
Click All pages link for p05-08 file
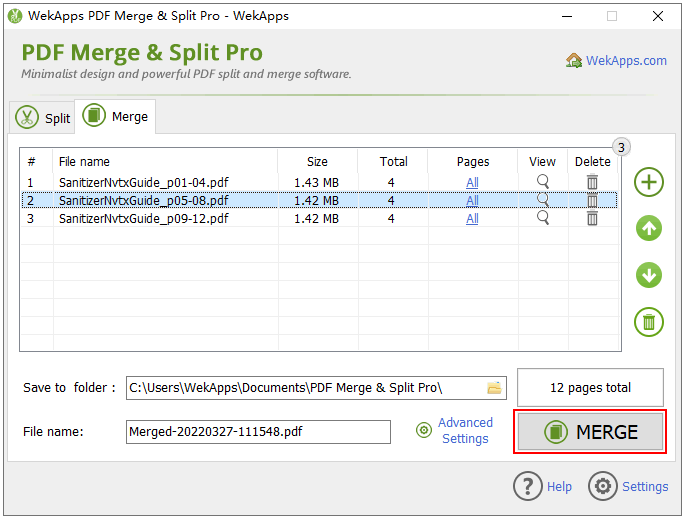[472, 201]
